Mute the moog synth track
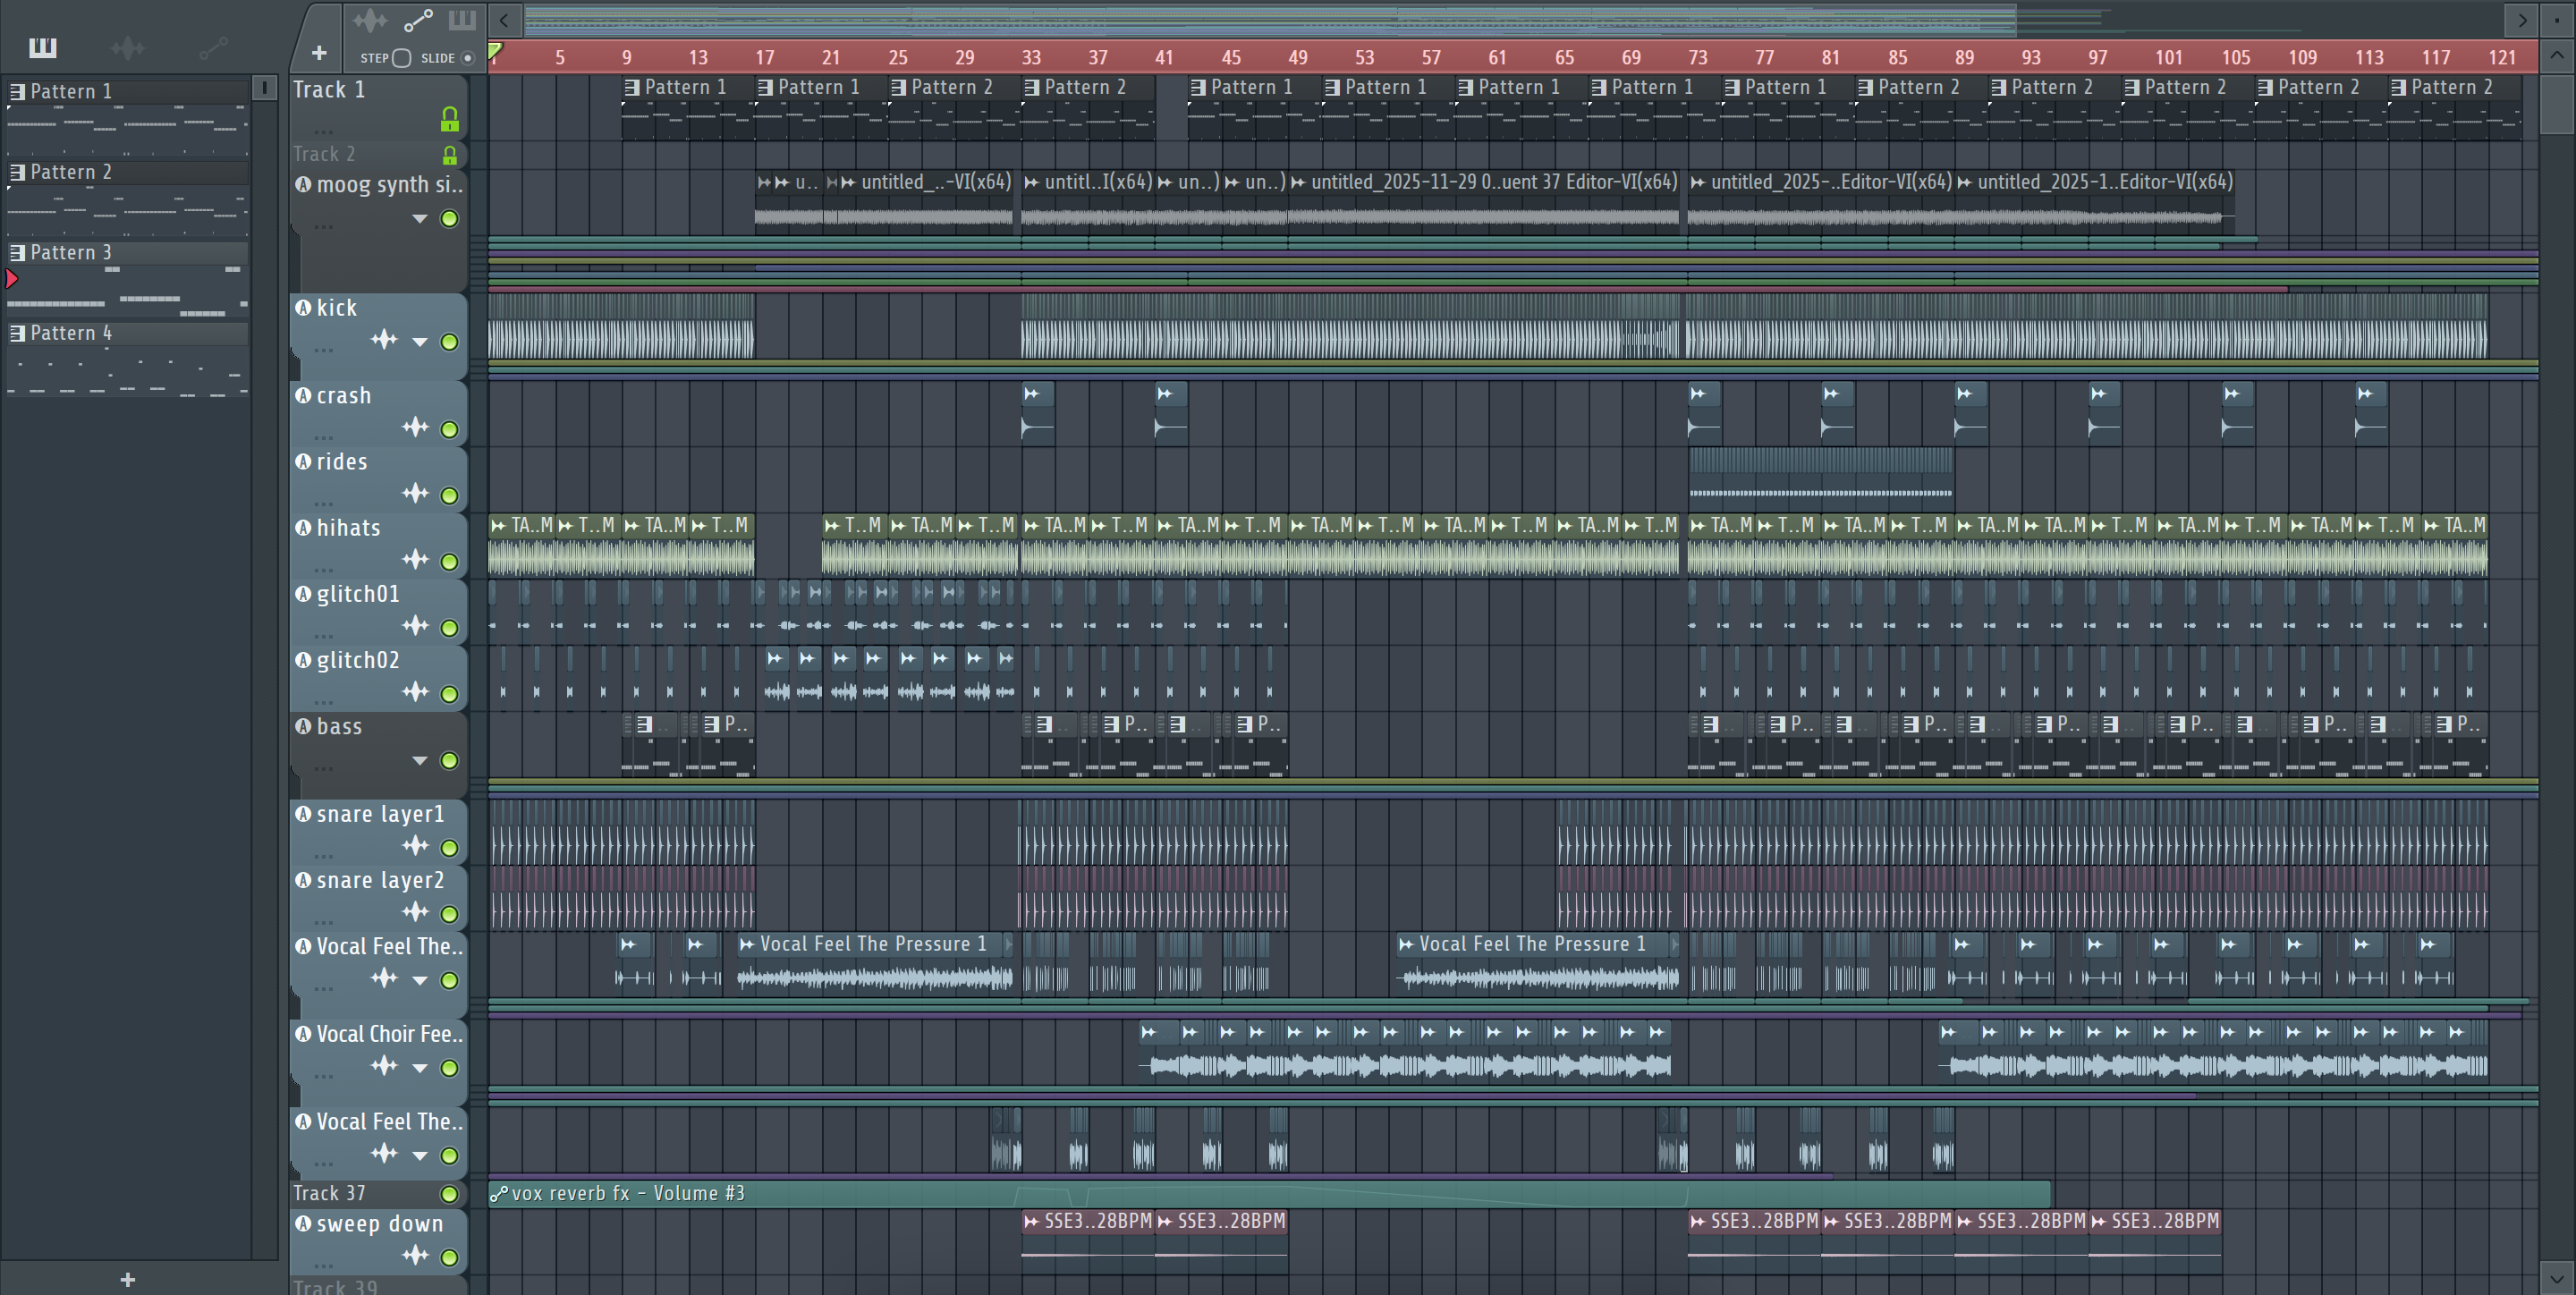Viewport: 2576px width, 1295px height. coord(450,219)
